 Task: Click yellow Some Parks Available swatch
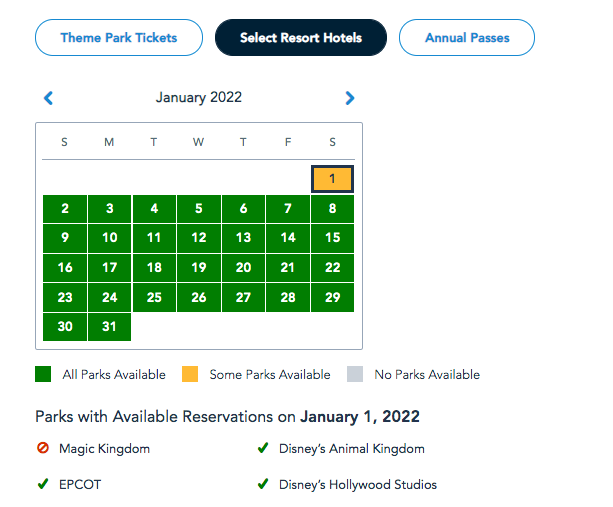click(190, 375)
